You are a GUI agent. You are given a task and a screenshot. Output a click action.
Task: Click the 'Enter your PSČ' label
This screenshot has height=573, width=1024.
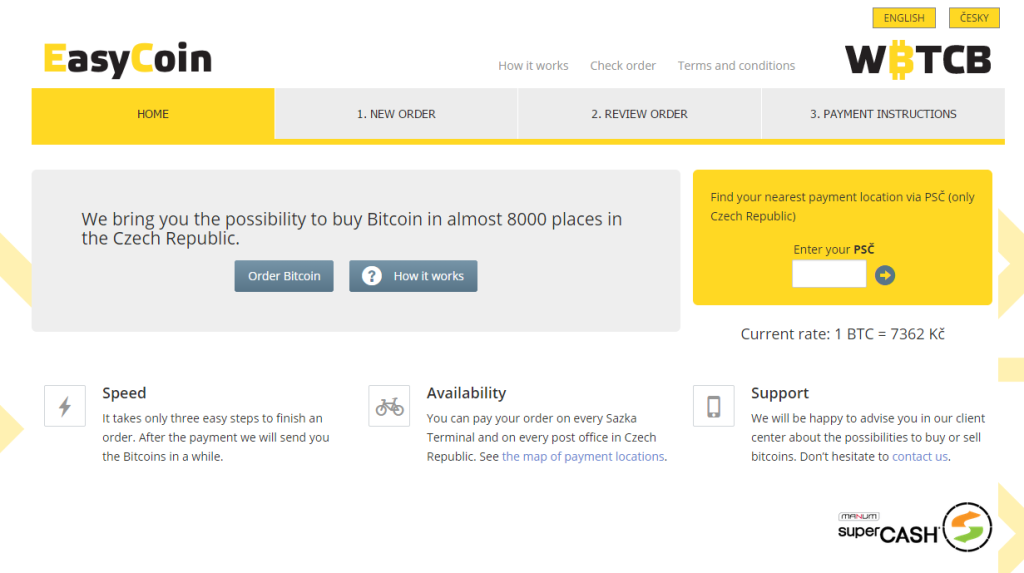coord(833,250)
